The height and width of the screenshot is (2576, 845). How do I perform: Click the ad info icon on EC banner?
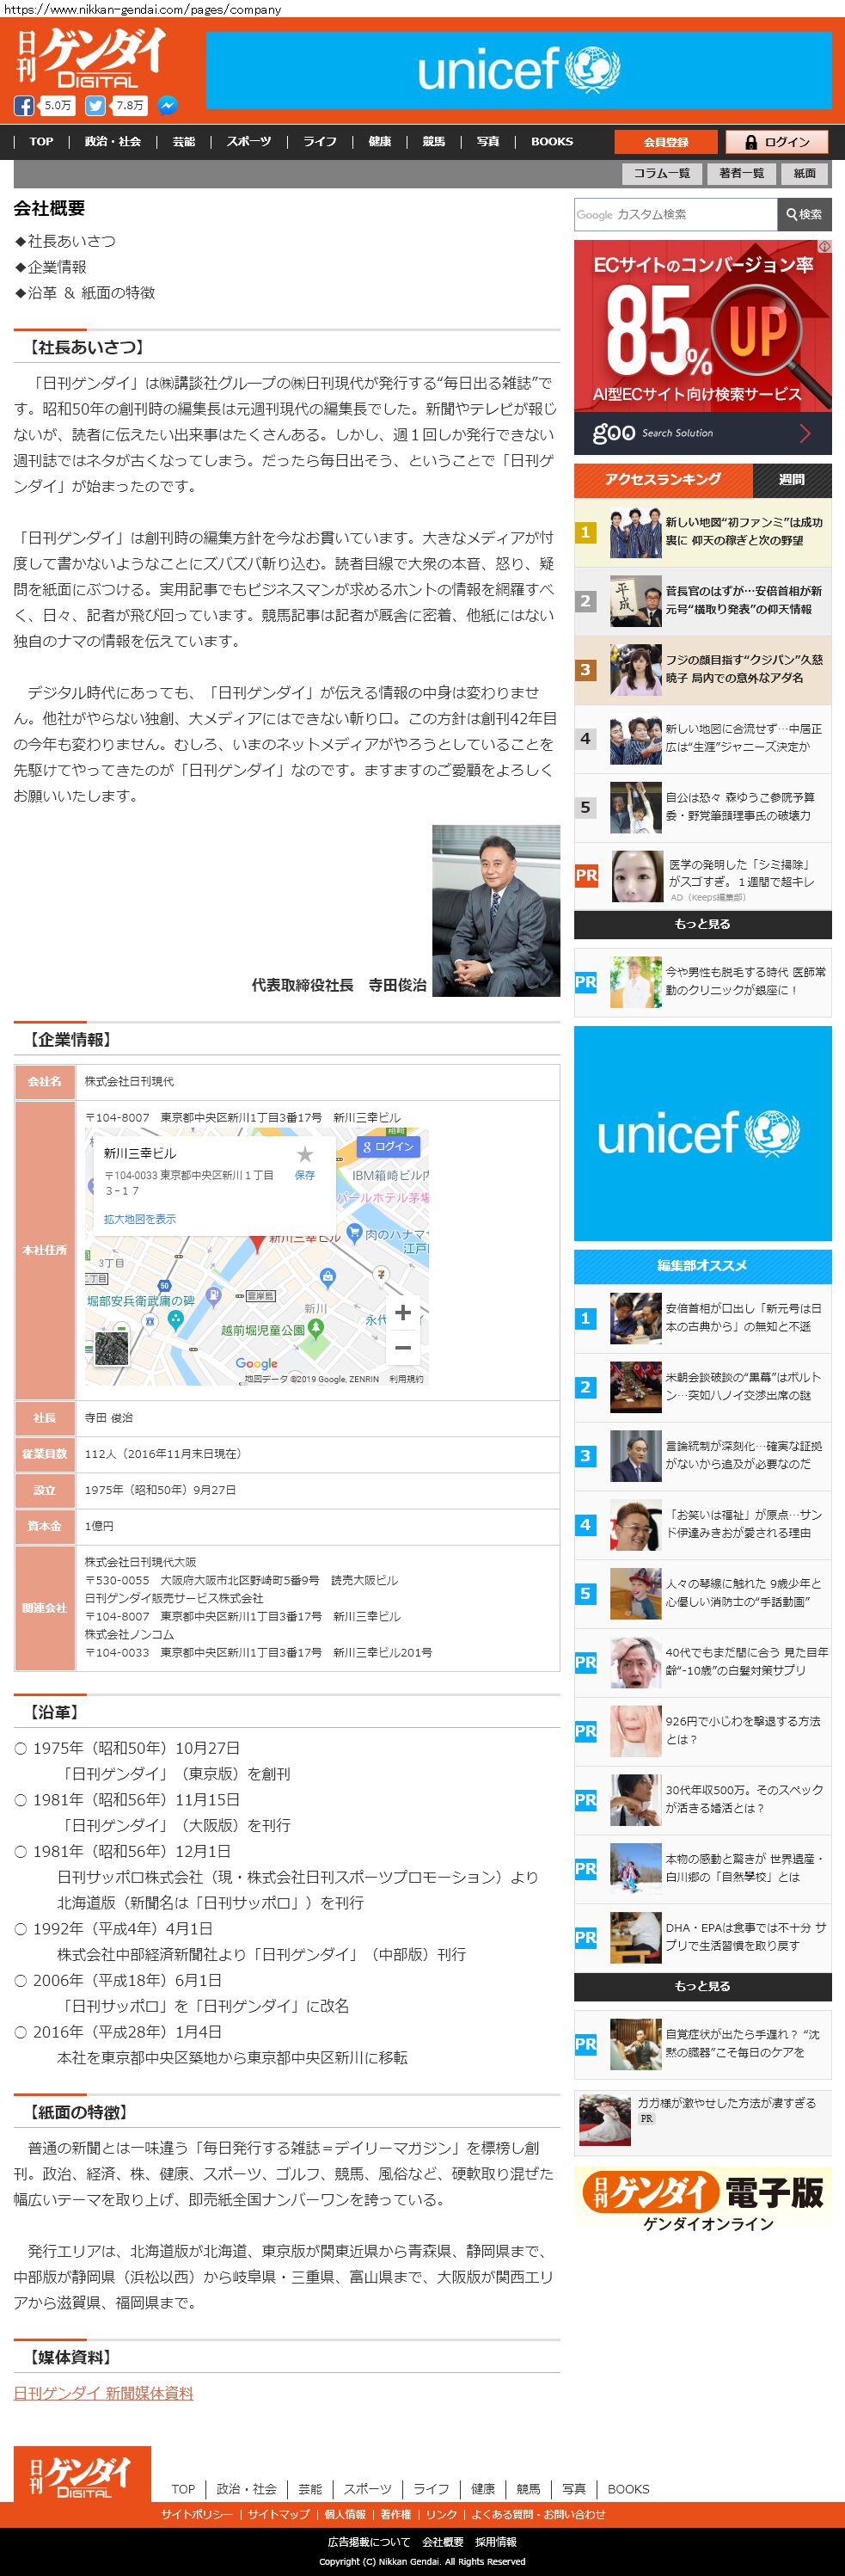coord(825,246)
